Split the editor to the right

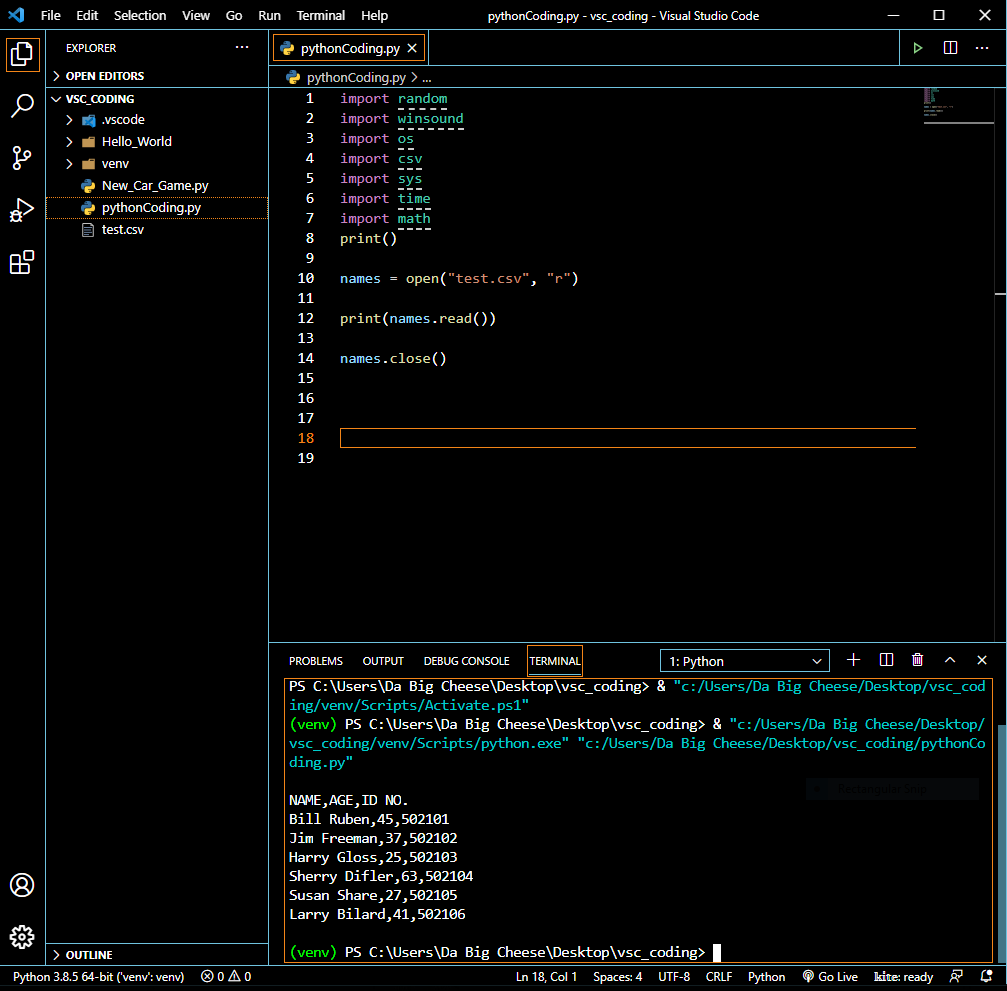tap(950, 48)
